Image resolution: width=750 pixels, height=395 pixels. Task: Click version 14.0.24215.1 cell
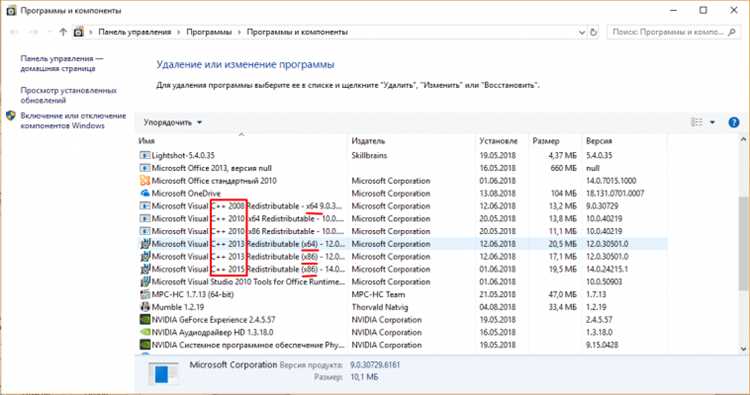coord(607,269)
